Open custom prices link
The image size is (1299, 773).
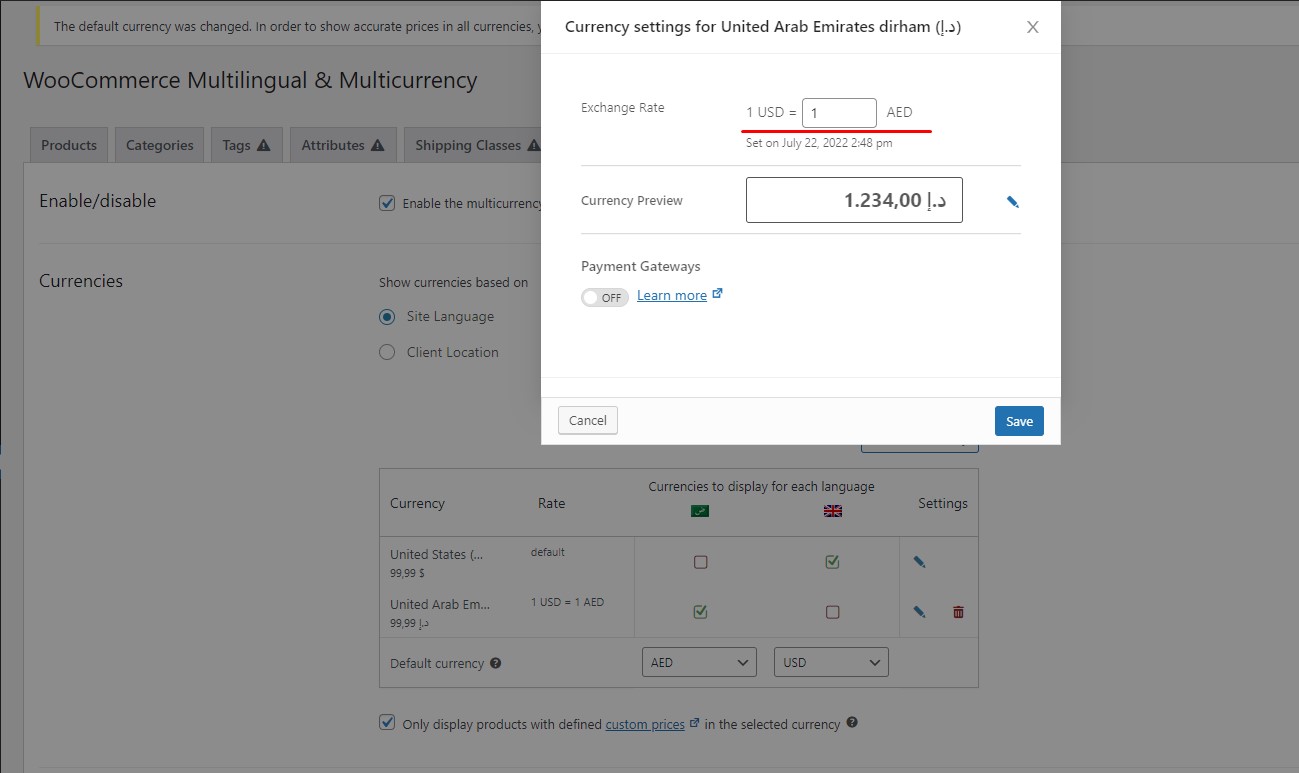(x=645, y=724)
